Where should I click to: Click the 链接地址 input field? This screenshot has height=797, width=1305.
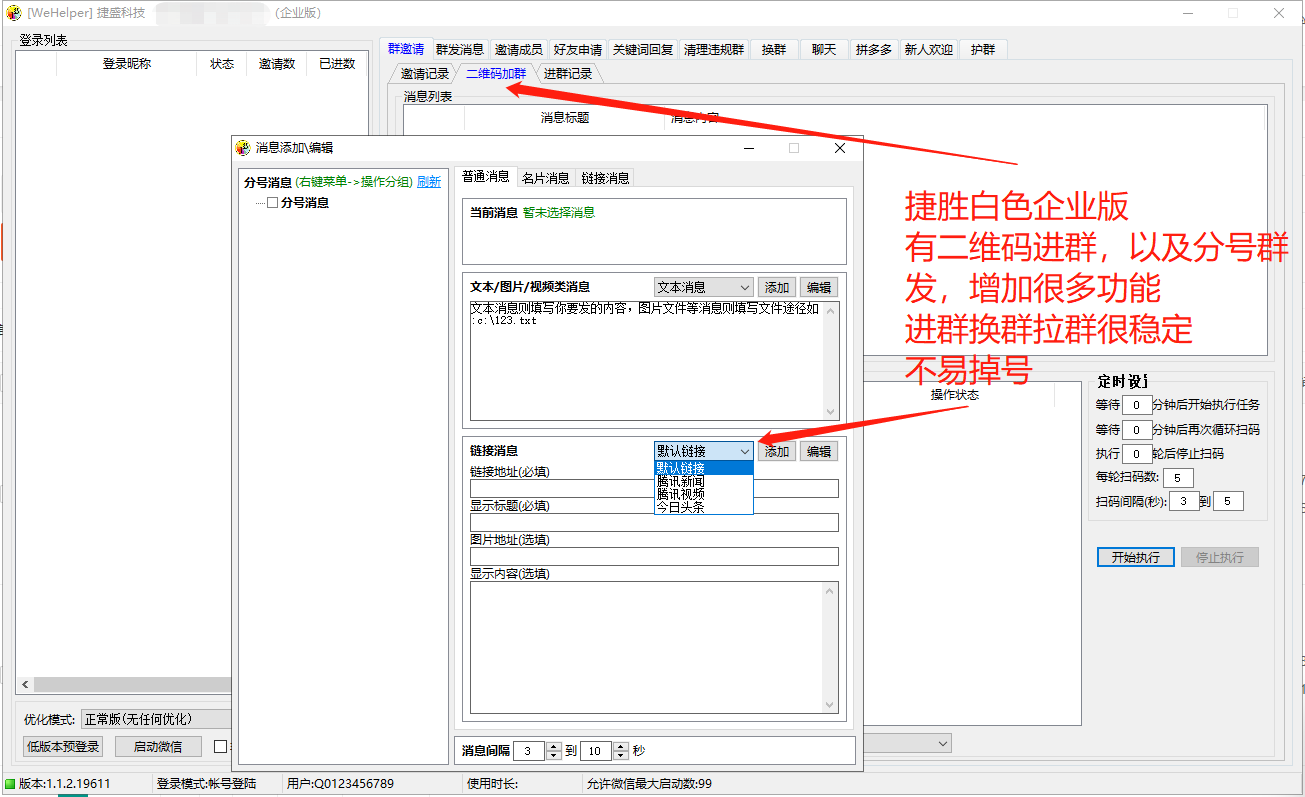[x=654, y=489]
